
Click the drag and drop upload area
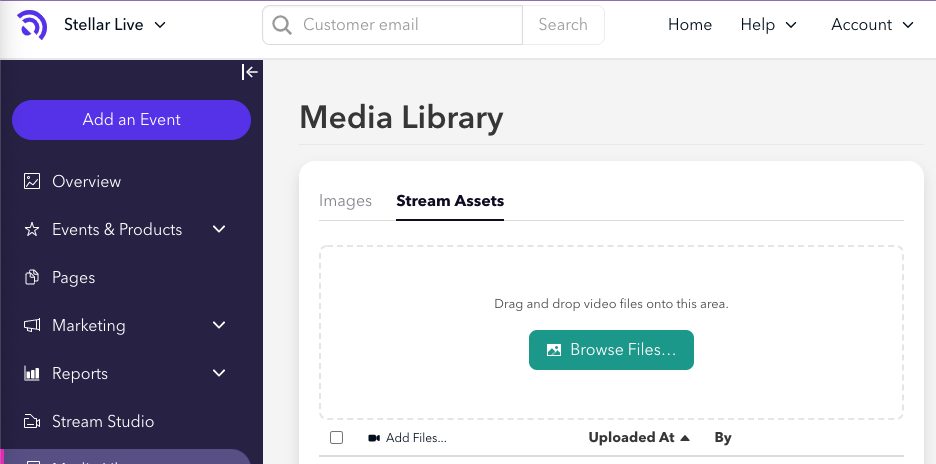click(x=611, y=332)
